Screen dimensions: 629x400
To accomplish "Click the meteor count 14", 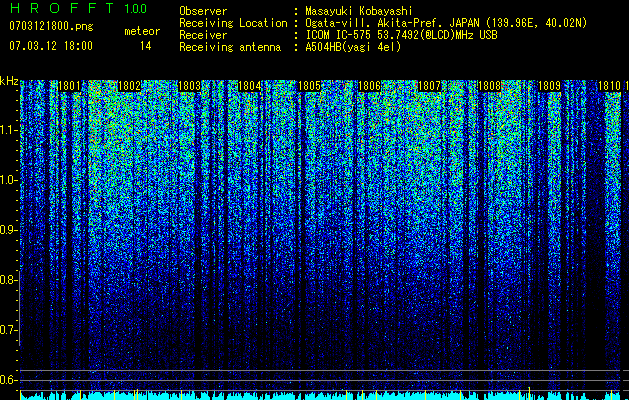I will [146, 46].
